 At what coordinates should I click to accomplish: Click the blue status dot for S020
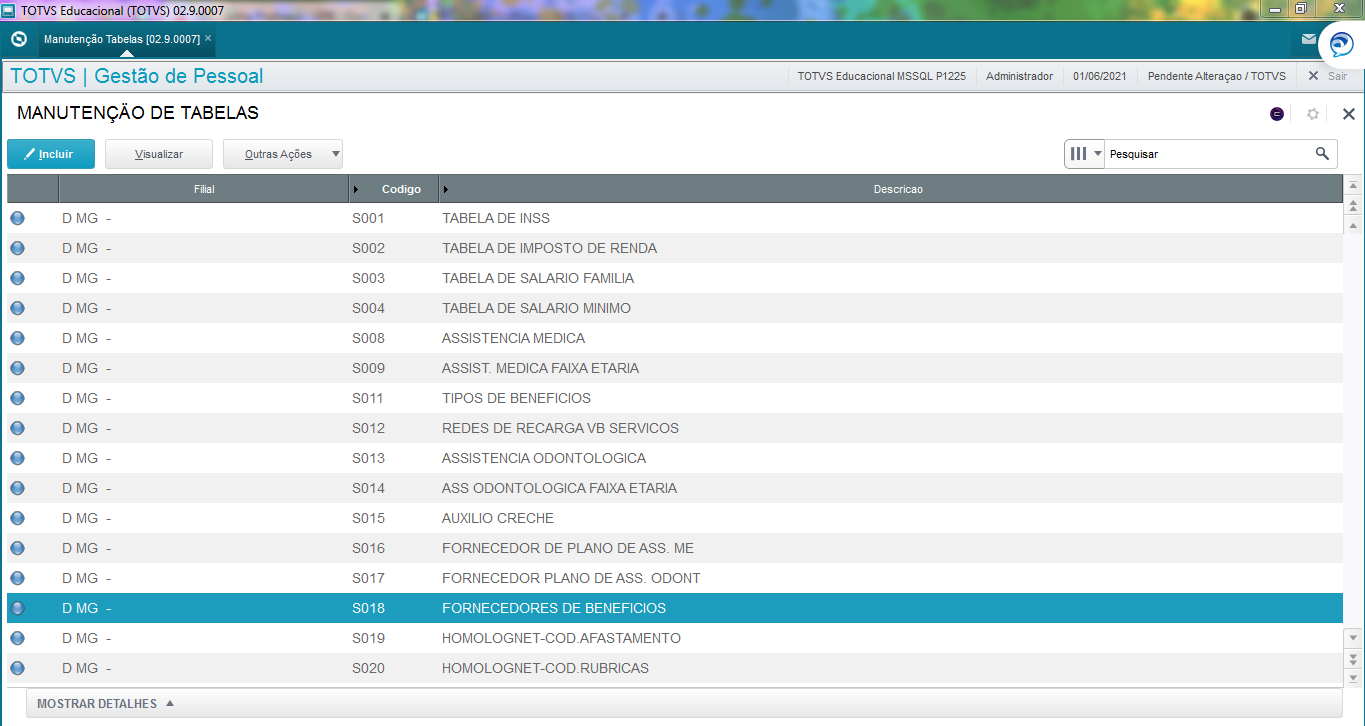(x=17, y=668)
